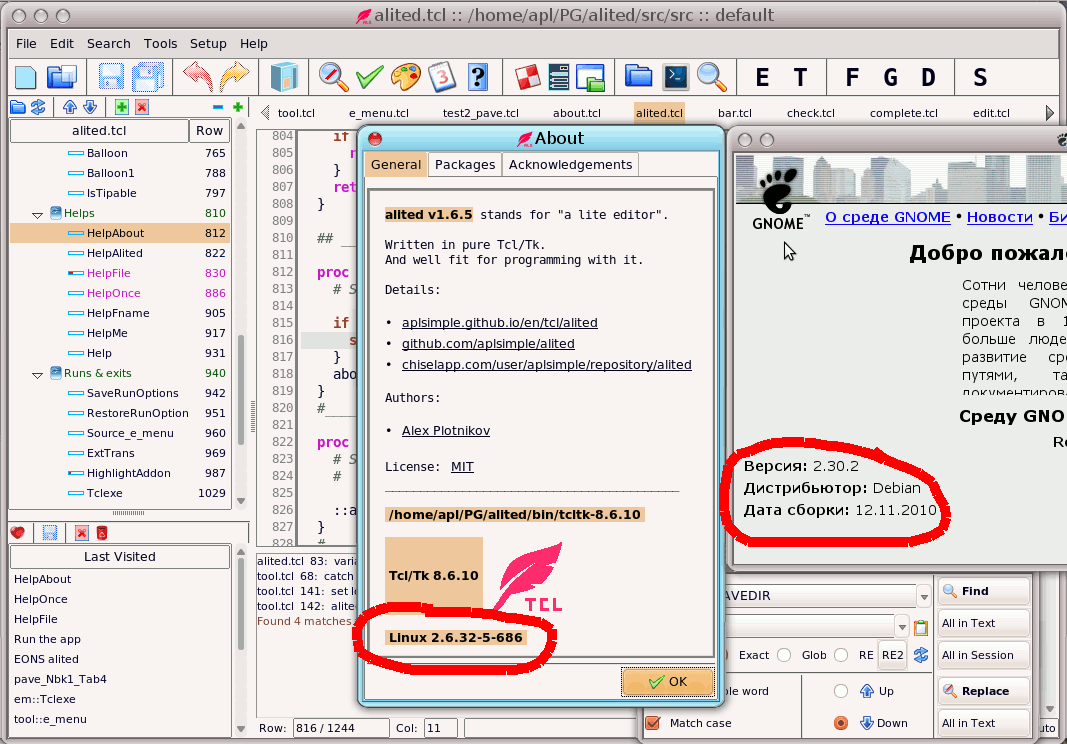Click the blue box toolbar icon
The height and width of the screenshot is (744, 1067).
(284, 77)
